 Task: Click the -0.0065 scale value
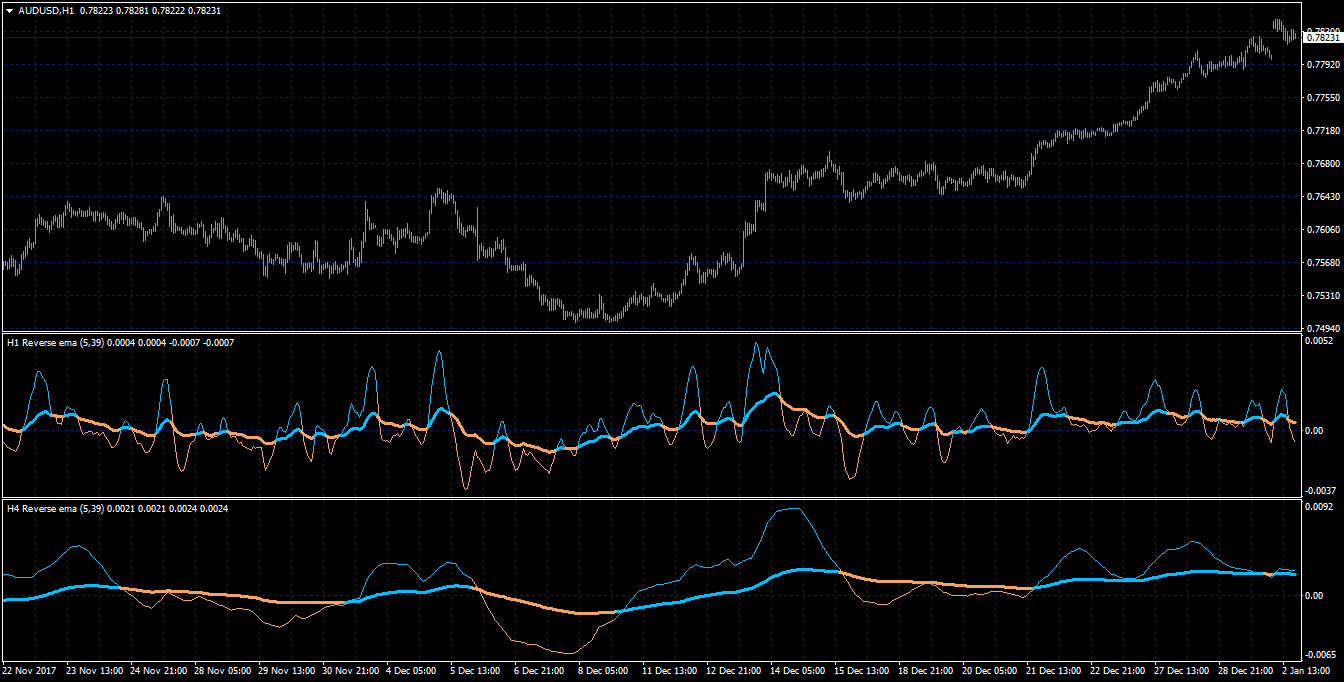click(1319, 654)
